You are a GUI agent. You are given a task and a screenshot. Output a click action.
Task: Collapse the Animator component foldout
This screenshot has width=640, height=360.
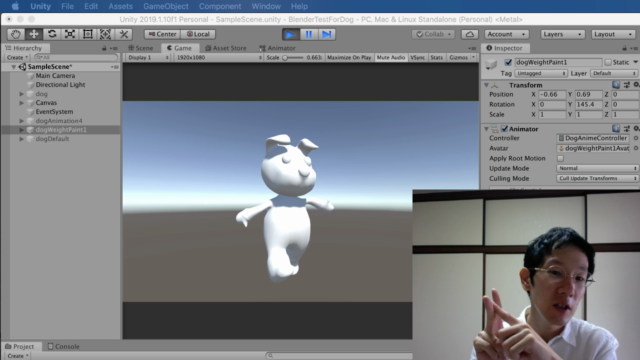(x=486, y=129)
